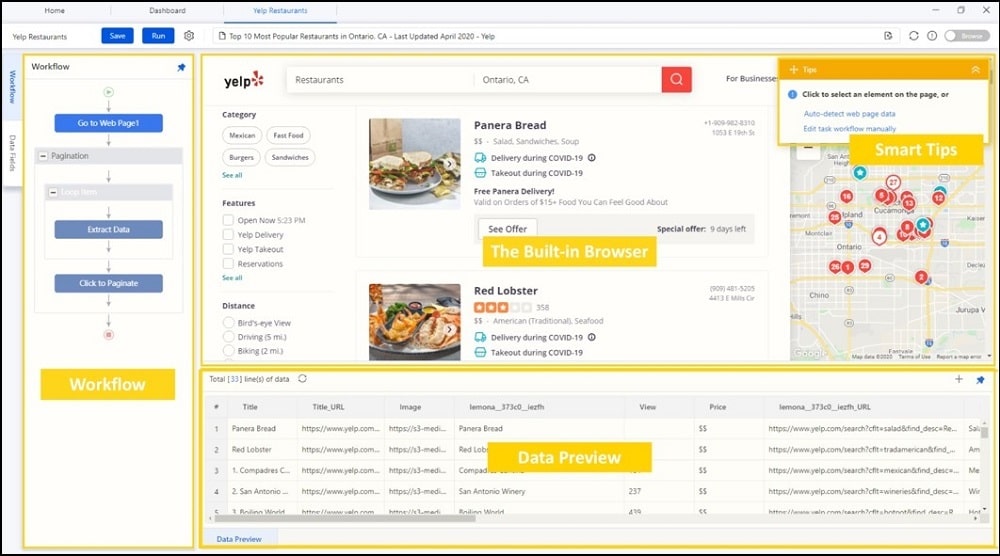Toggle the Browse mode switch
The image size is (1000, 556).
click(966, 36)
